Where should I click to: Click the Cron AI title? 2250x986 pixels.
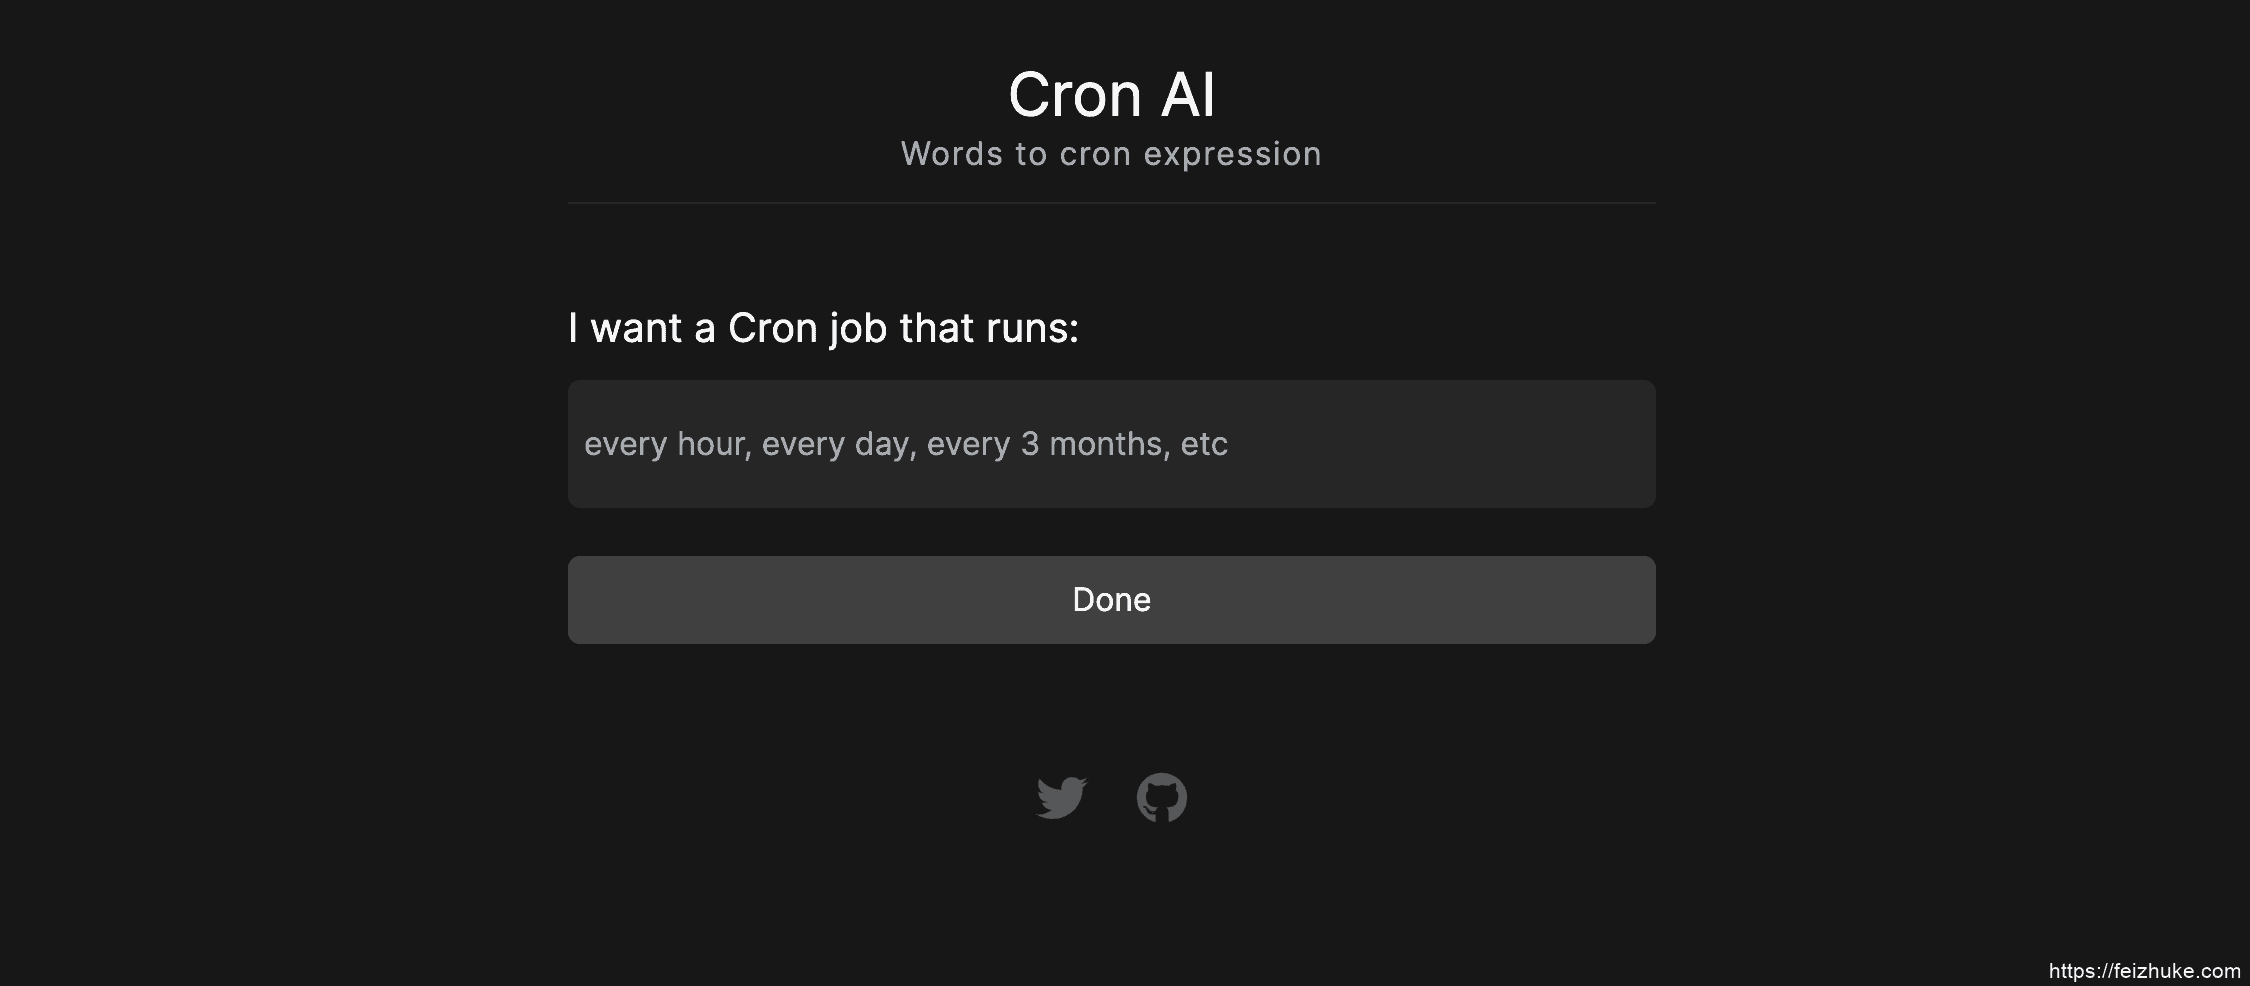[x=1111, y=93]
